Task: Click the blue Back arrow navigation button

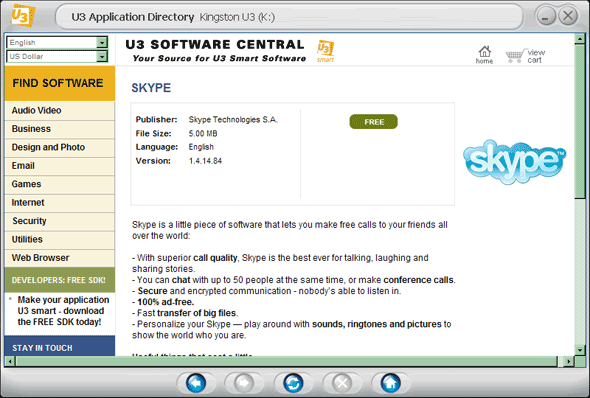Action: pos(196,383)
